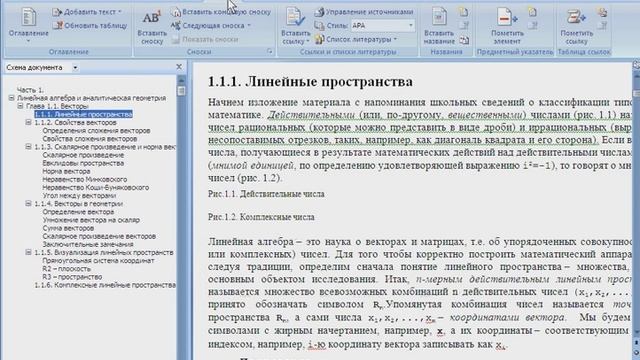Go to Заключительные замечания
The image size is (640, 360).
pos(88,244)
